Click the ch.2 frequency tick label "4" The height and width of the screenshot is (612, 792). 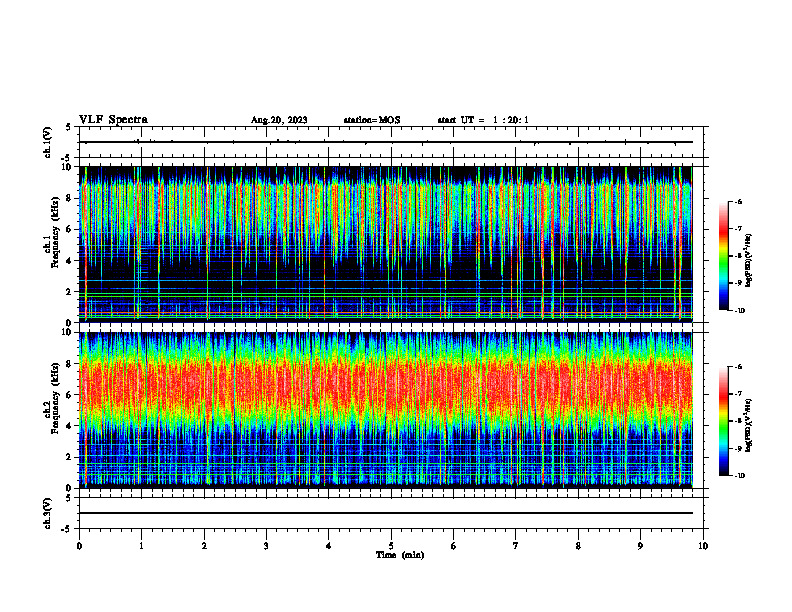pyautogui.click(x=70, y=426)
